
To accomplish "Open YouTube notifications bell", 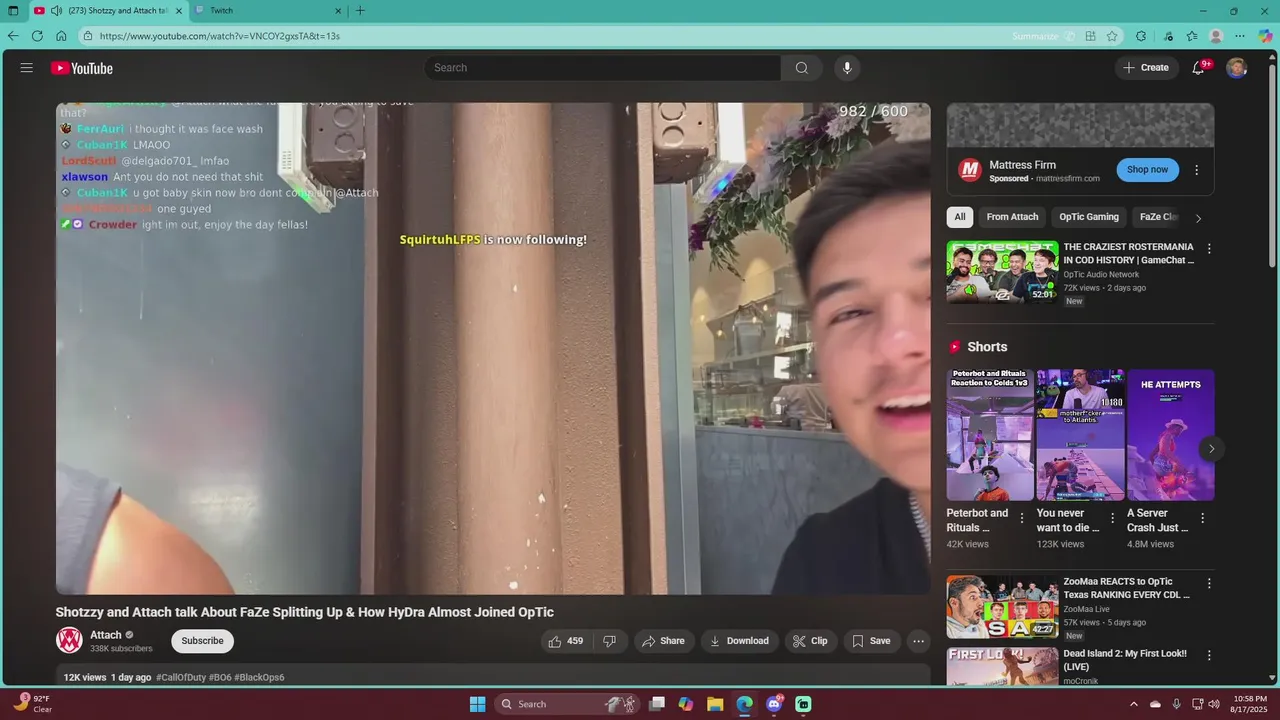I will 1198,68.
